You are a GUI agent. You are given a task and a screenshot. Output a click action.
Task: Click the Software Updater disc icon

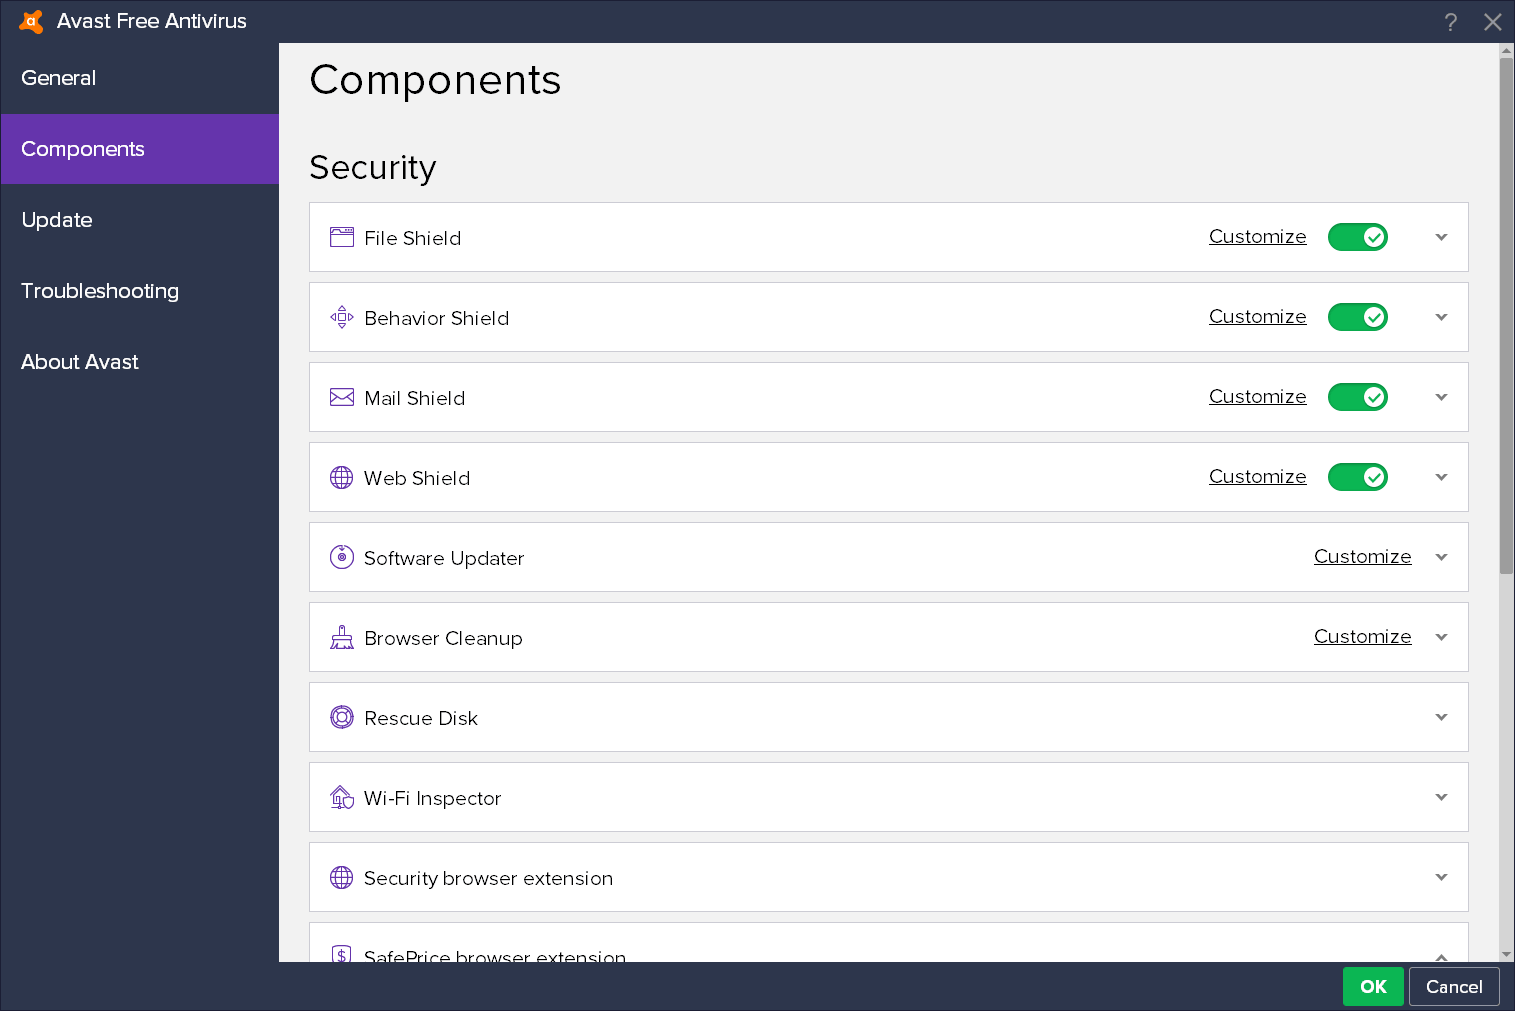coord(342,557)
